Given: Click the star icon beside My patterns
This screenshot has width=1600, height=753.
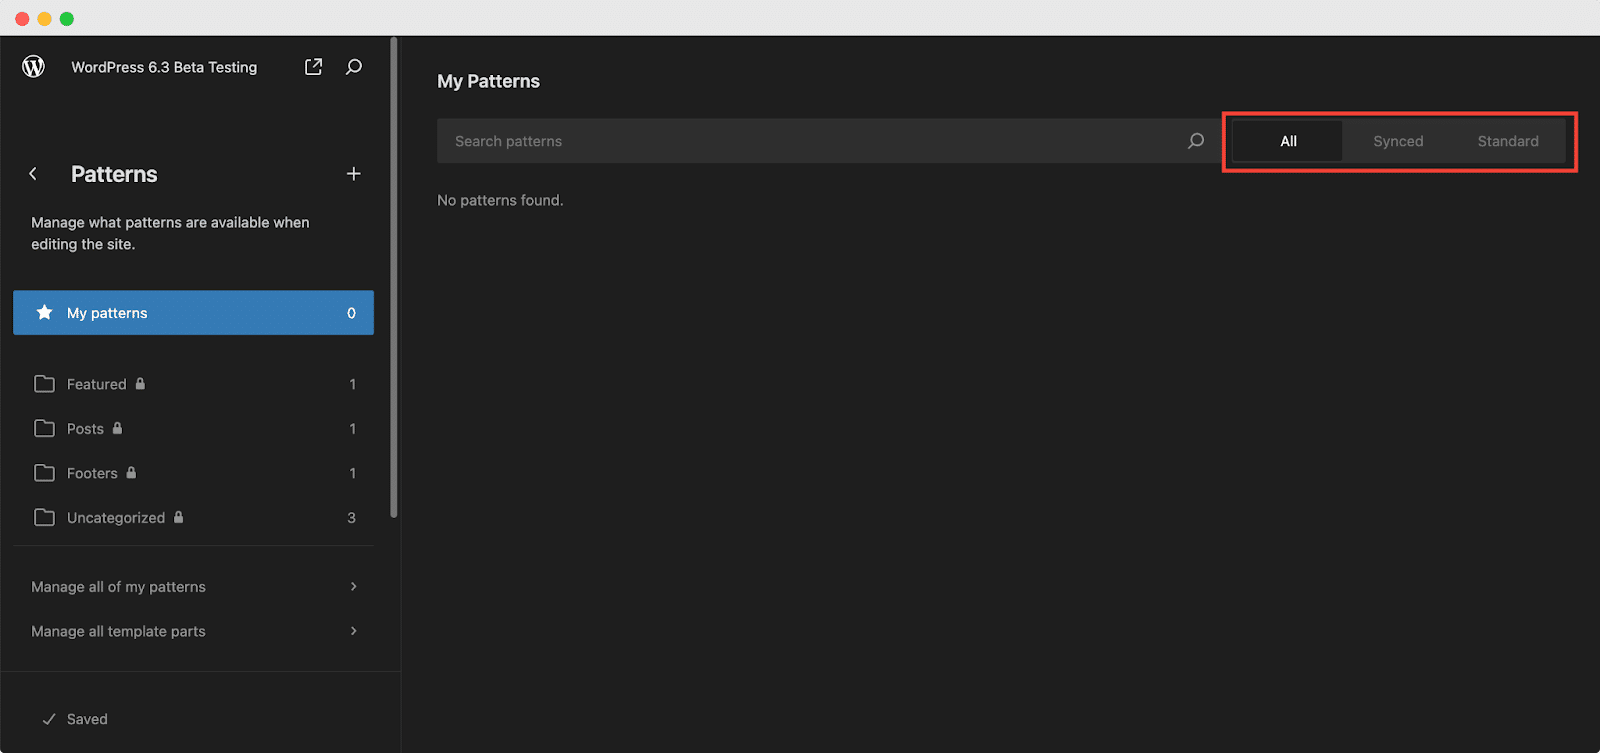Looking at the screenshot, I should (44, 313).
